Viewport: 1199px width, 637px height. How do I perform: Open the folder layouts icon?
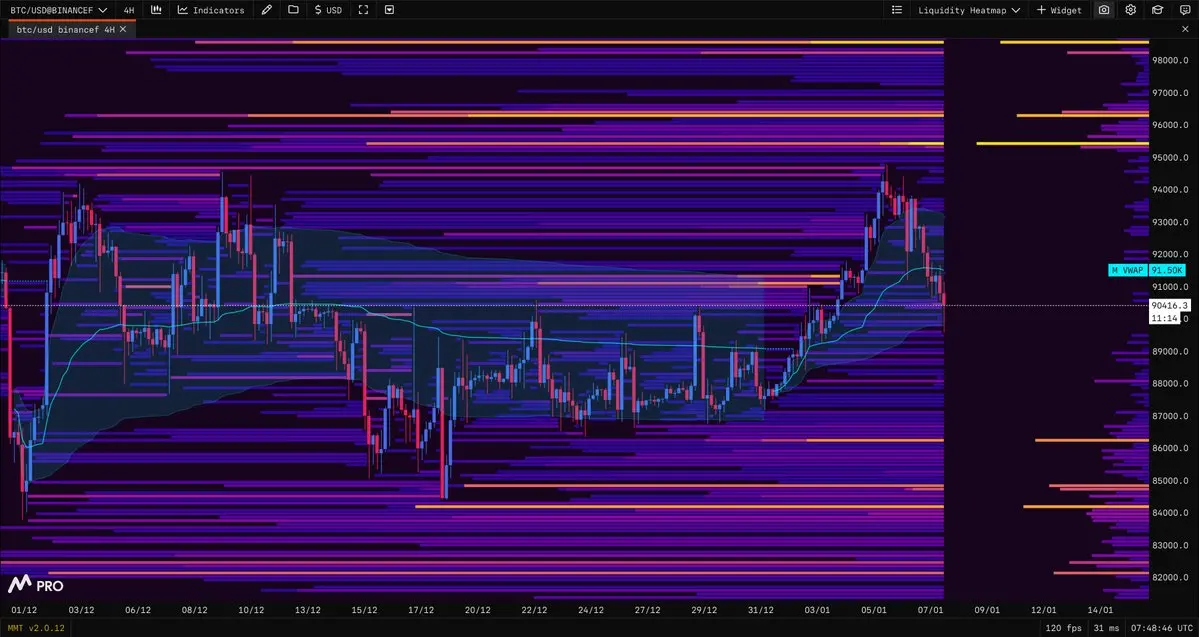click(293, 10)
